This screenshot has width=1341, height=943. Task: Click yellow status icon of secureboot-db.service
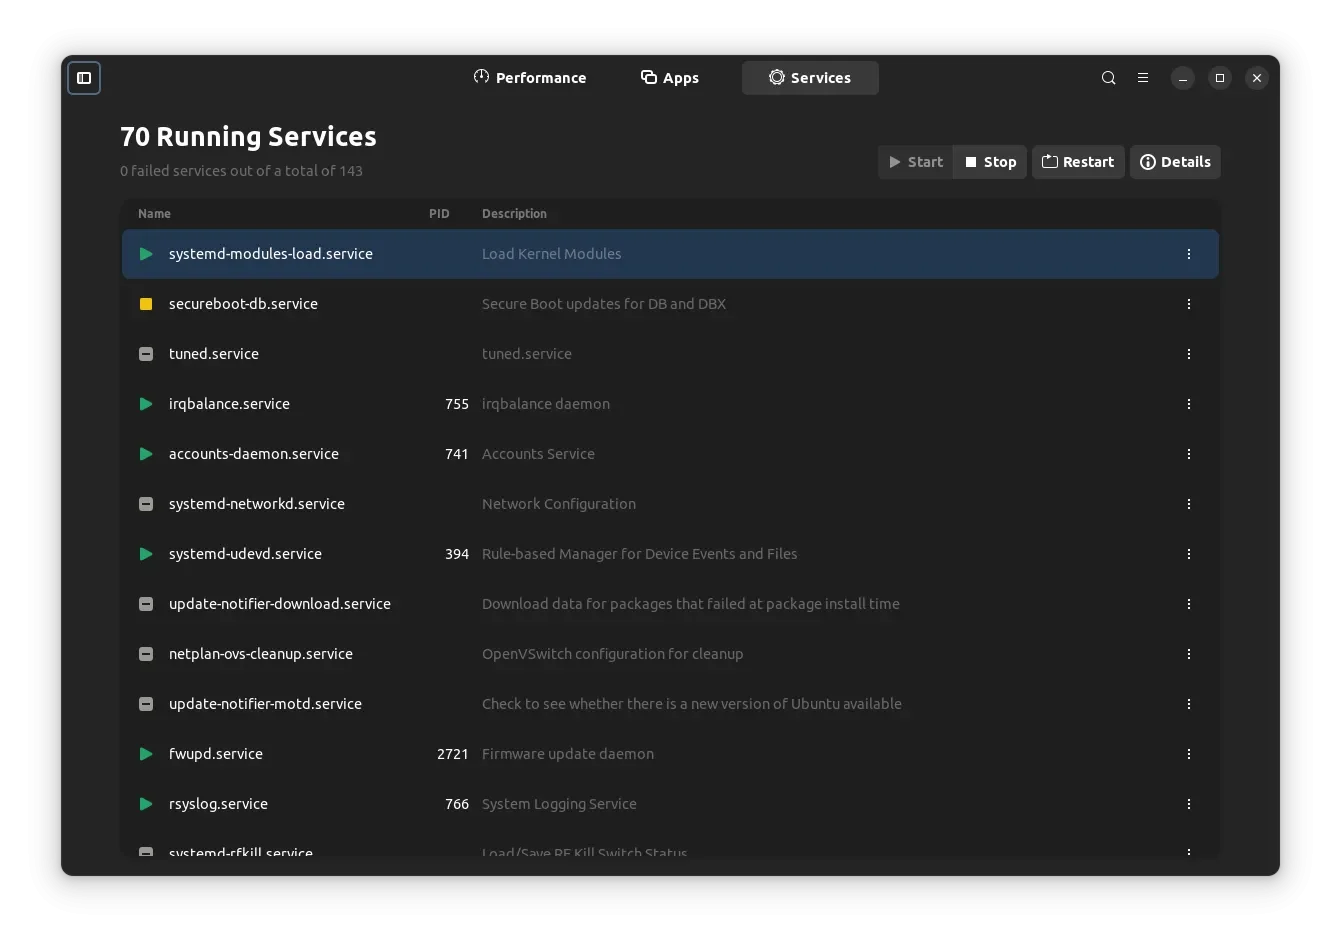click(x=146, y=304)
